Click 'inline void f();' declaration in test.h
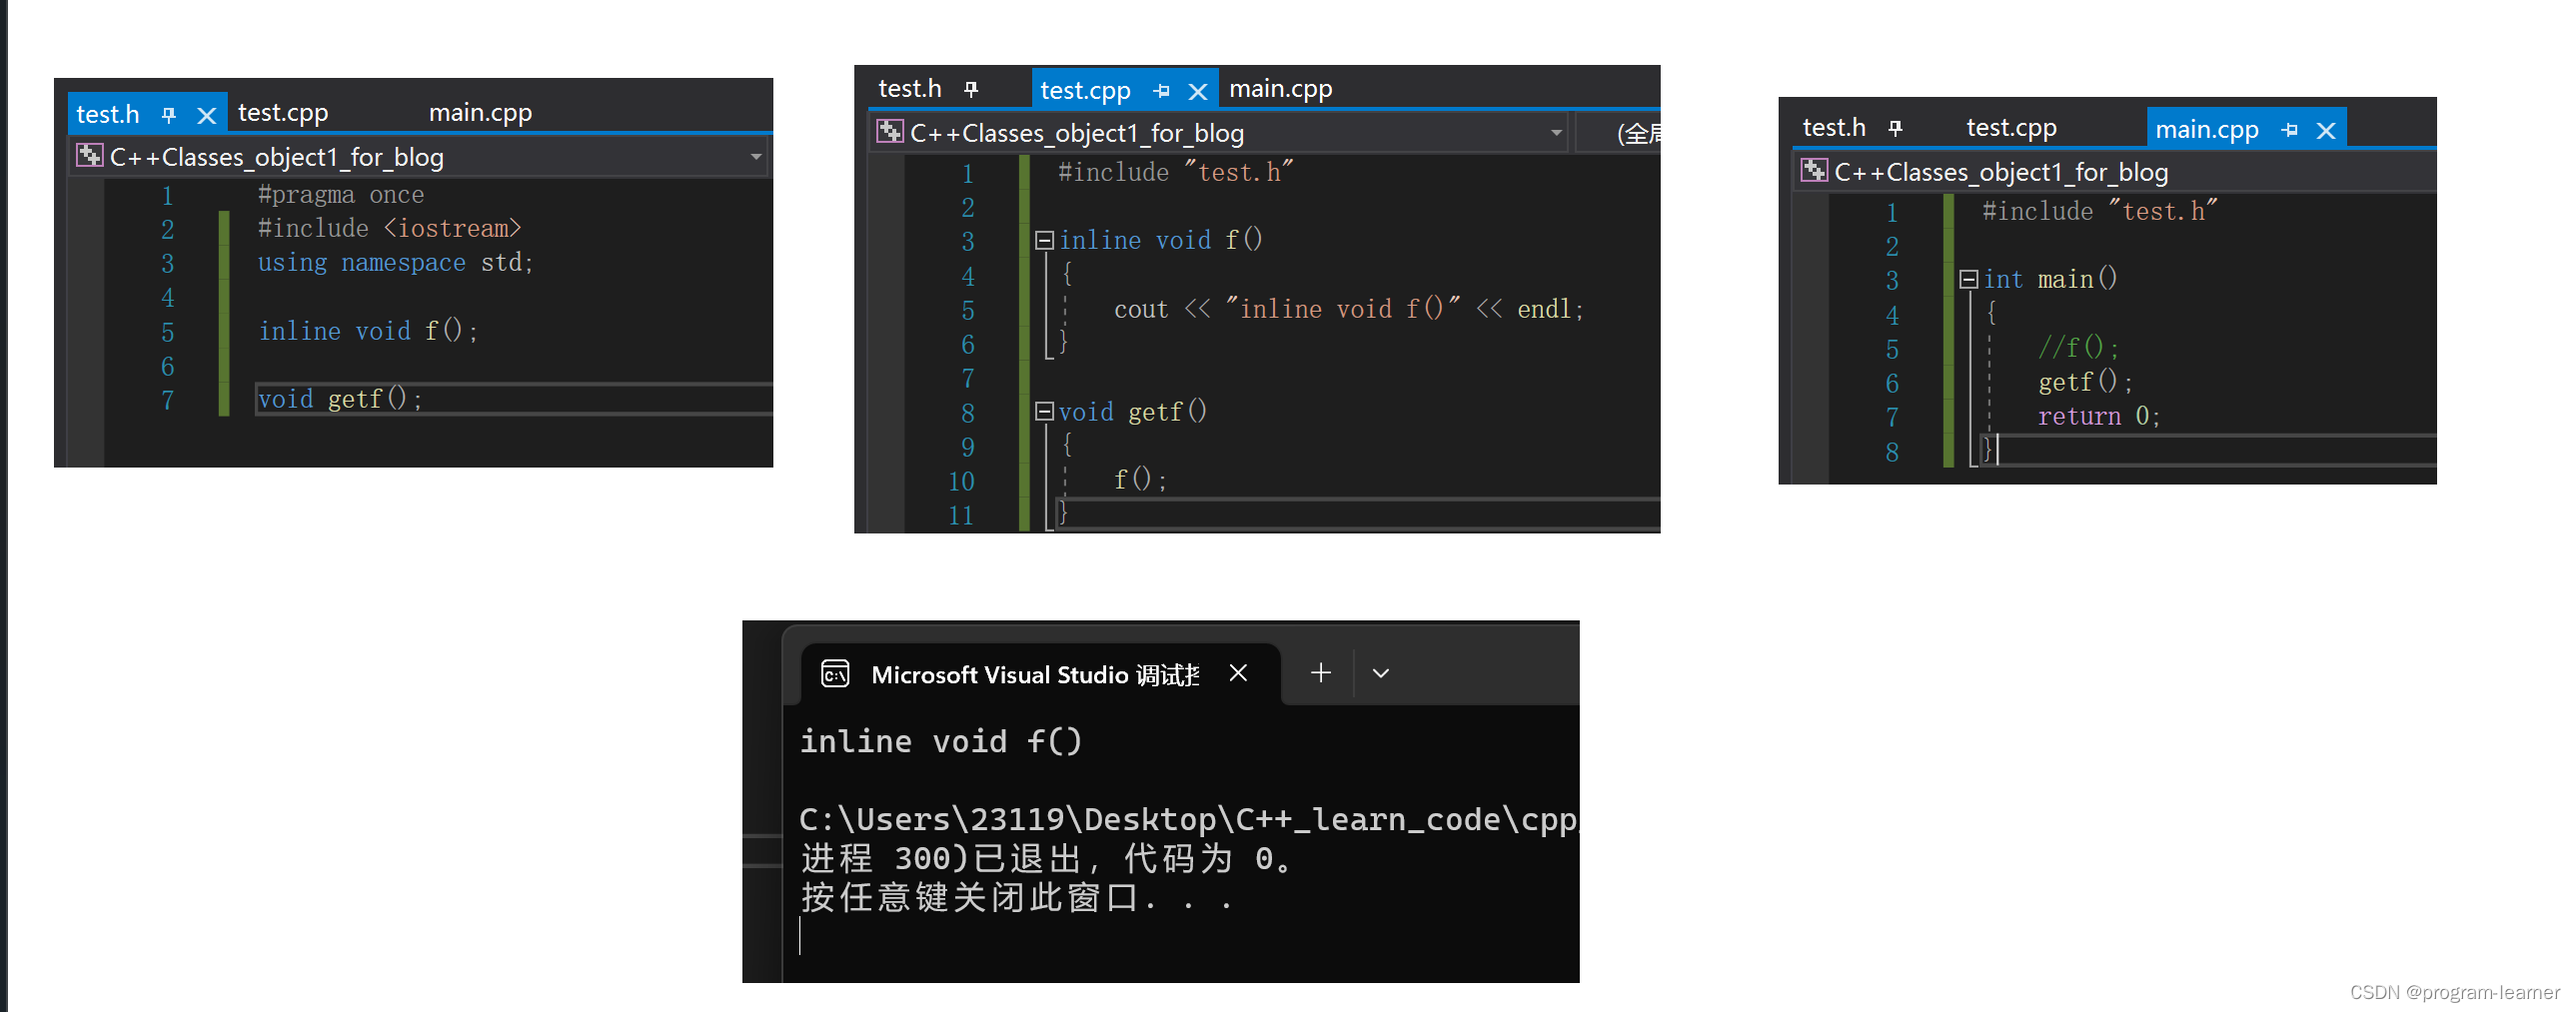2576x1012 pixels. click(x=368, y=331)
